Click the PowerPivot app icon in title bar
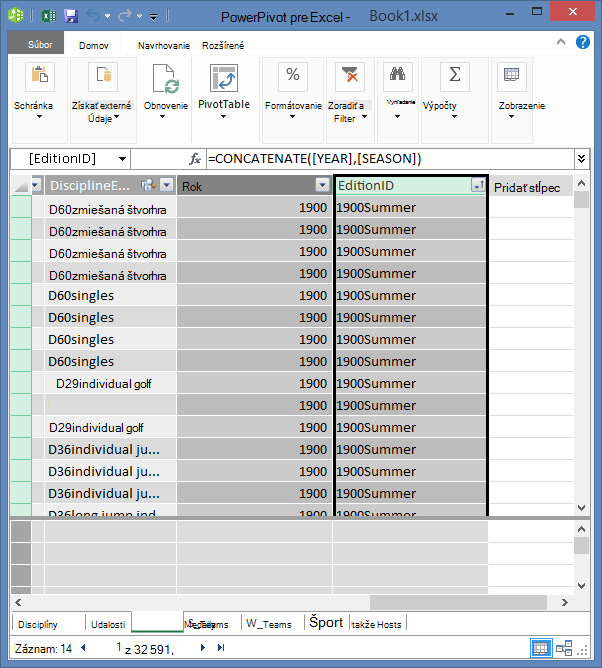Viewport: 602px width, 668px height. click(16, 15)
